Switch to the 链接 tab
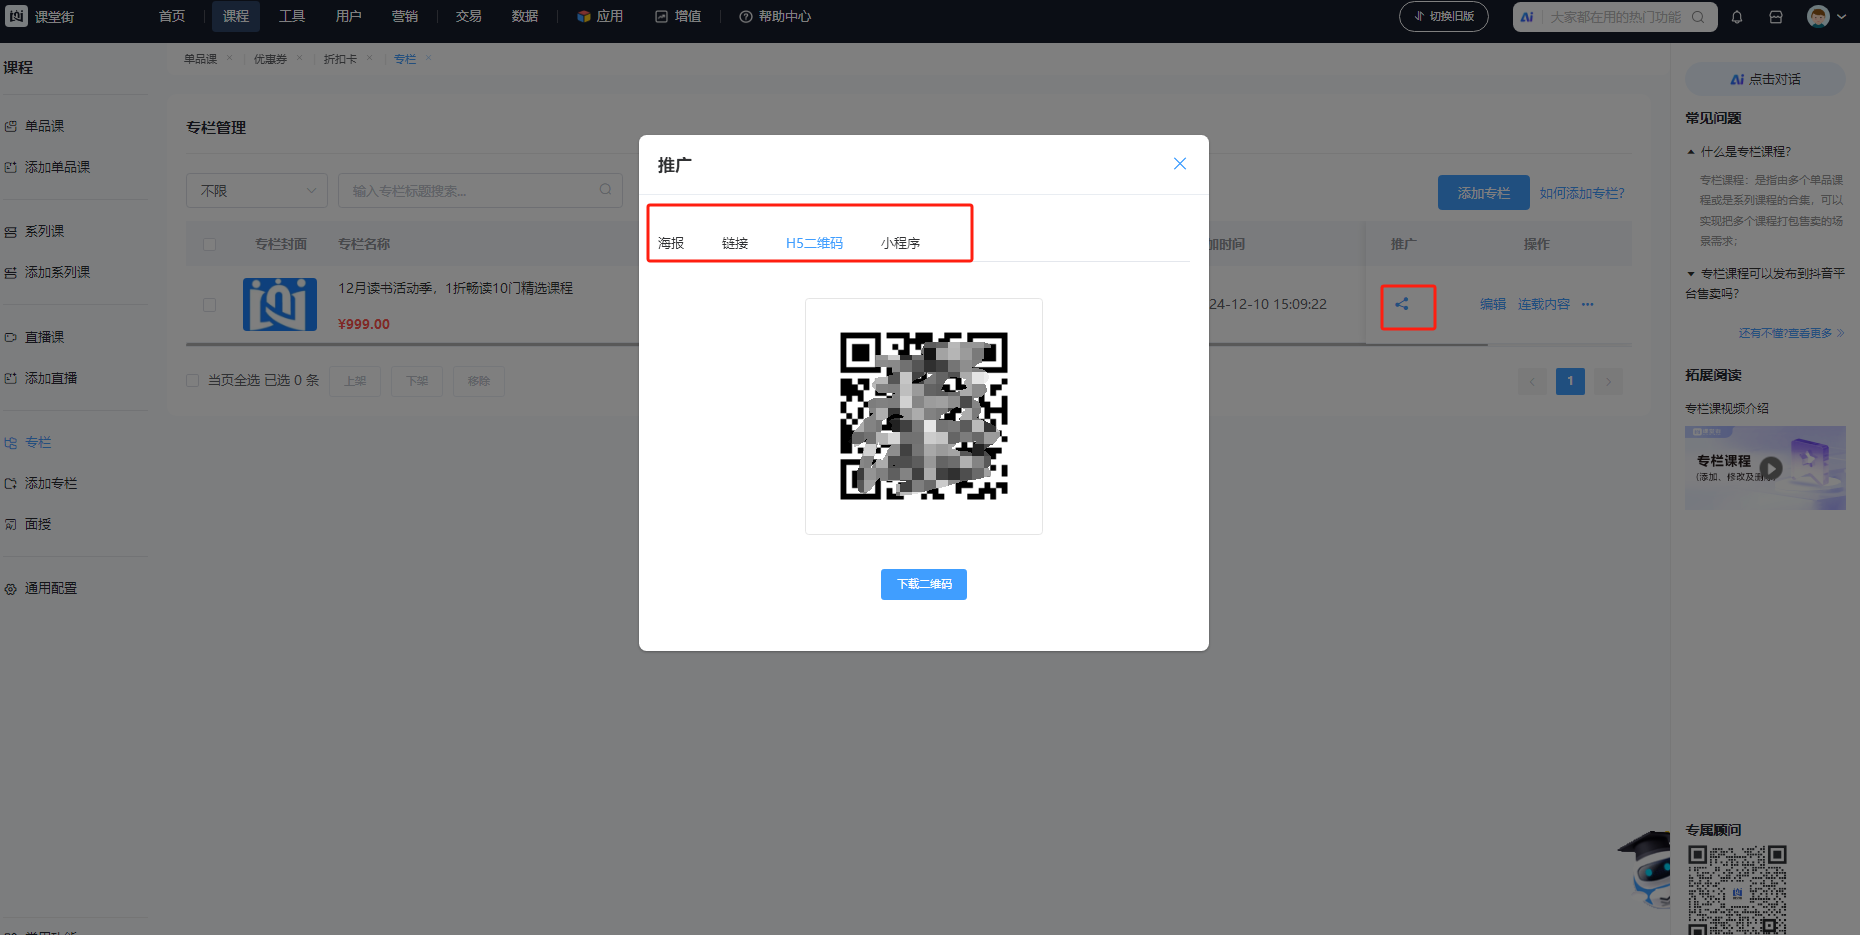This screenshot has width=1860, height=935. [x=735, y=243]
